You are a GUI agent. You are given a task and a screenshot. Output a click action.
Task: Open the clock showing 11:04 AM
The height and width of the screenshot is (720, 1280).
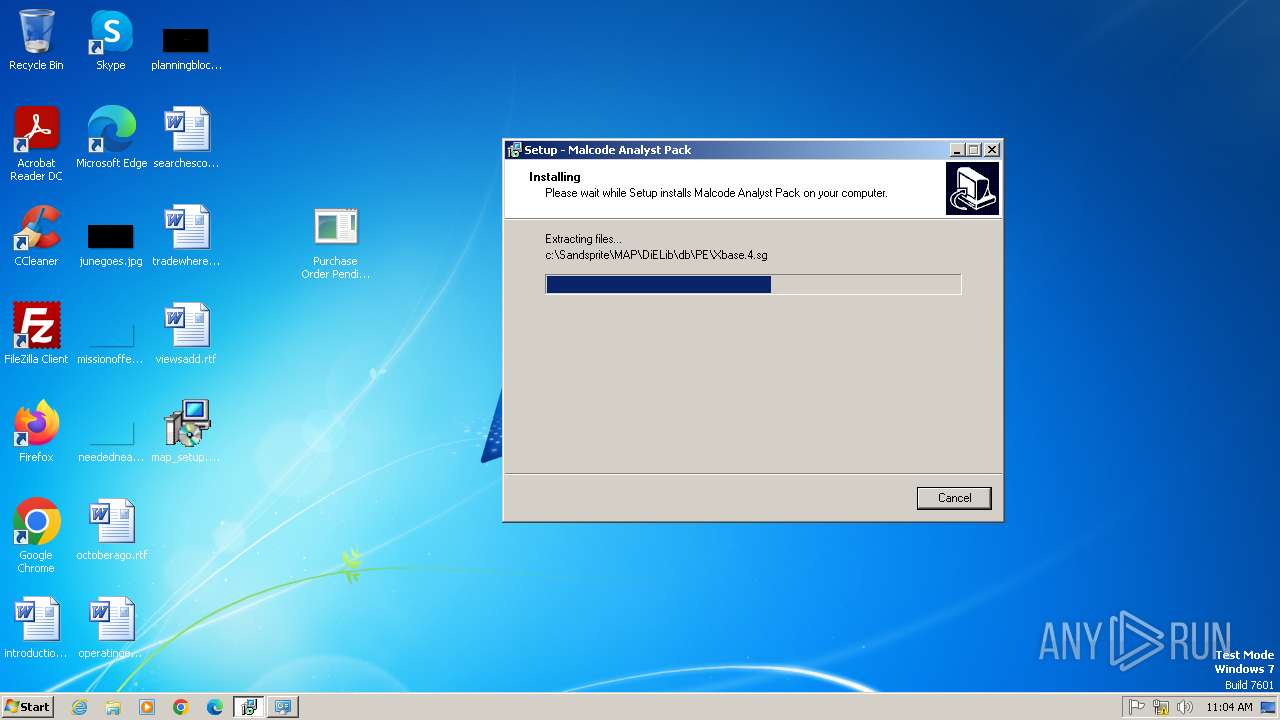point(1229,707)
